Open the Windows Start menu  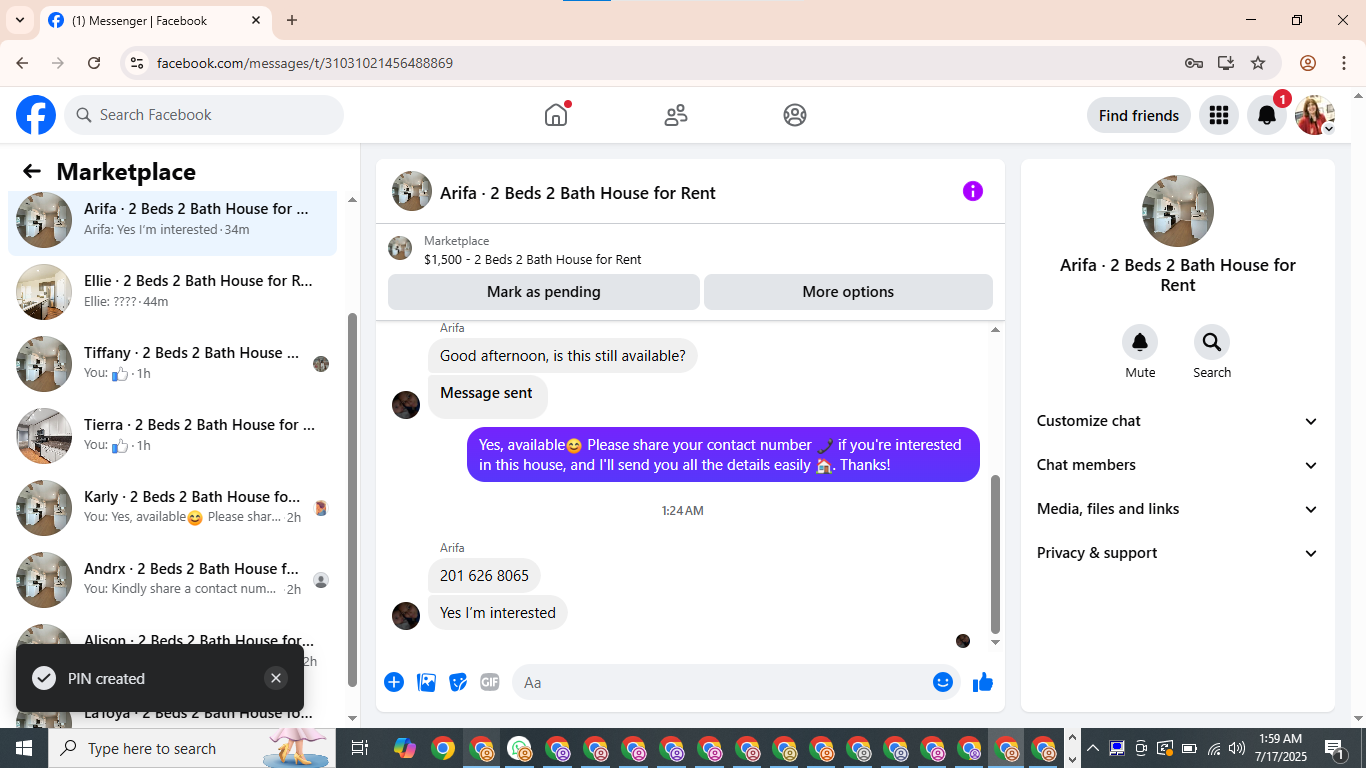(24, 748)
